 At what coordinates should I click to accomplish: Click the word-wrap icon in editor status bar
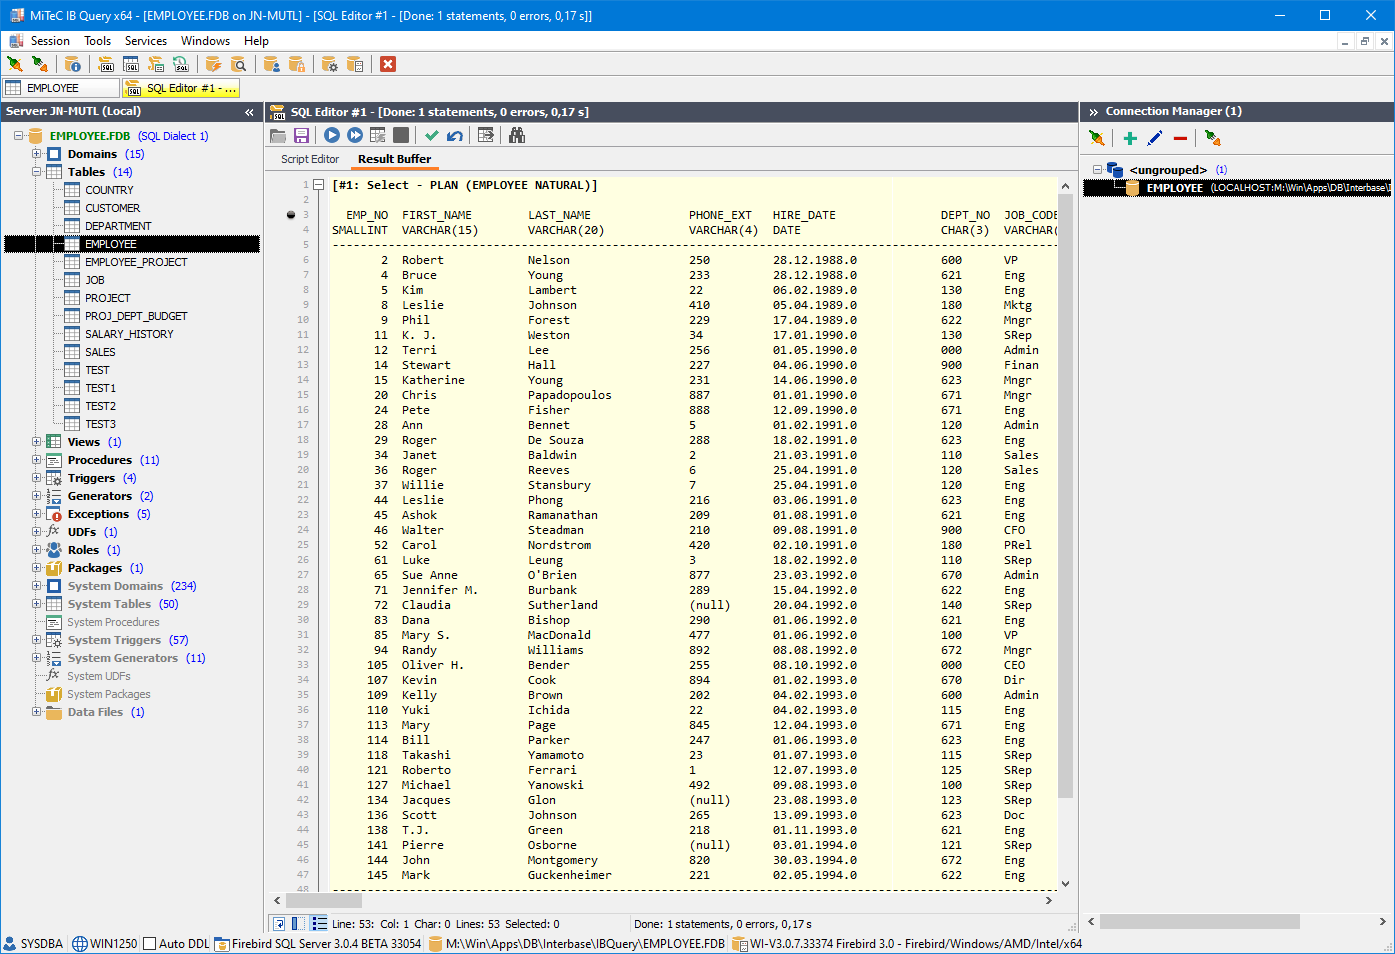coord(279,923)
